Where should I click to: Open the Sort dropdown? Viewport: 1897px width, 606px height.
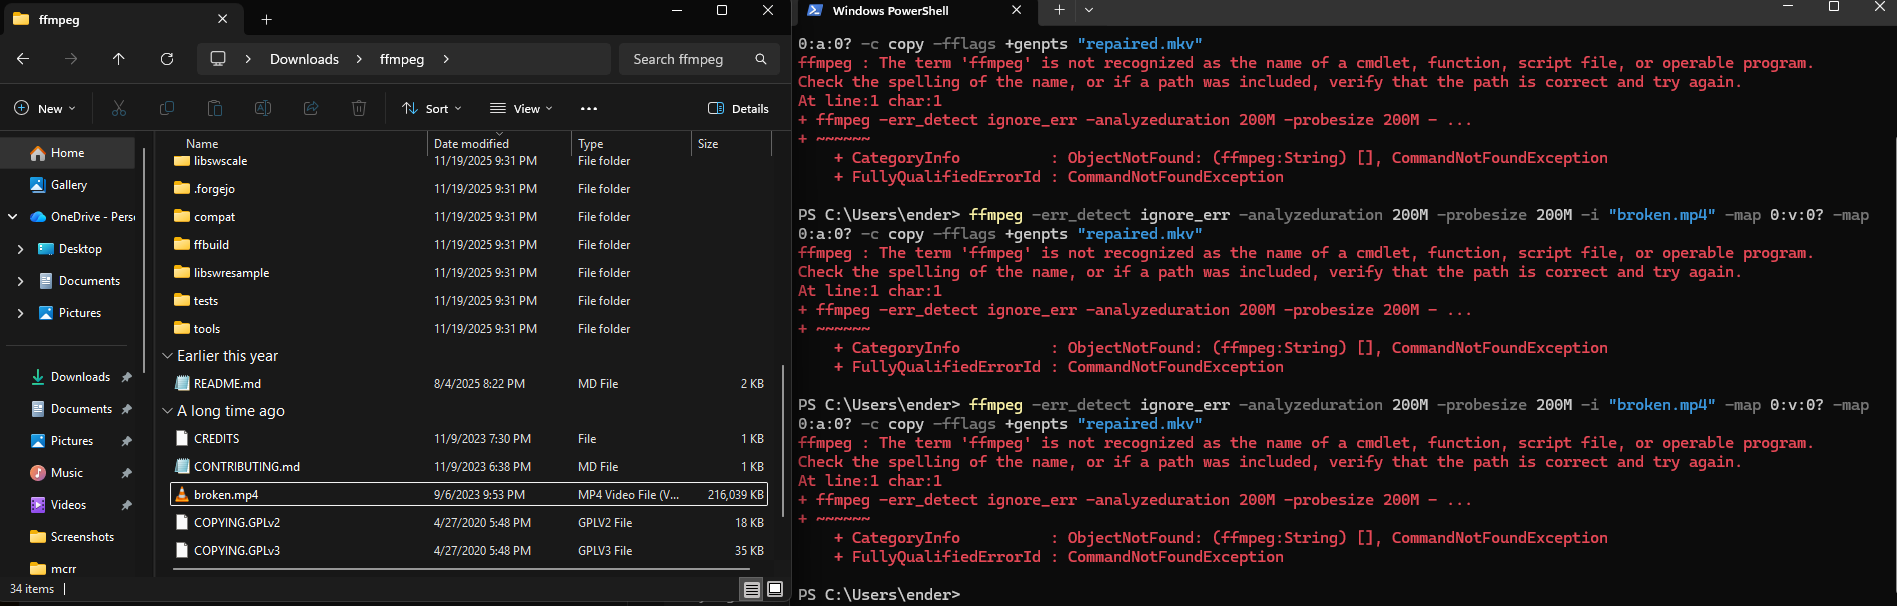[432, 108]
